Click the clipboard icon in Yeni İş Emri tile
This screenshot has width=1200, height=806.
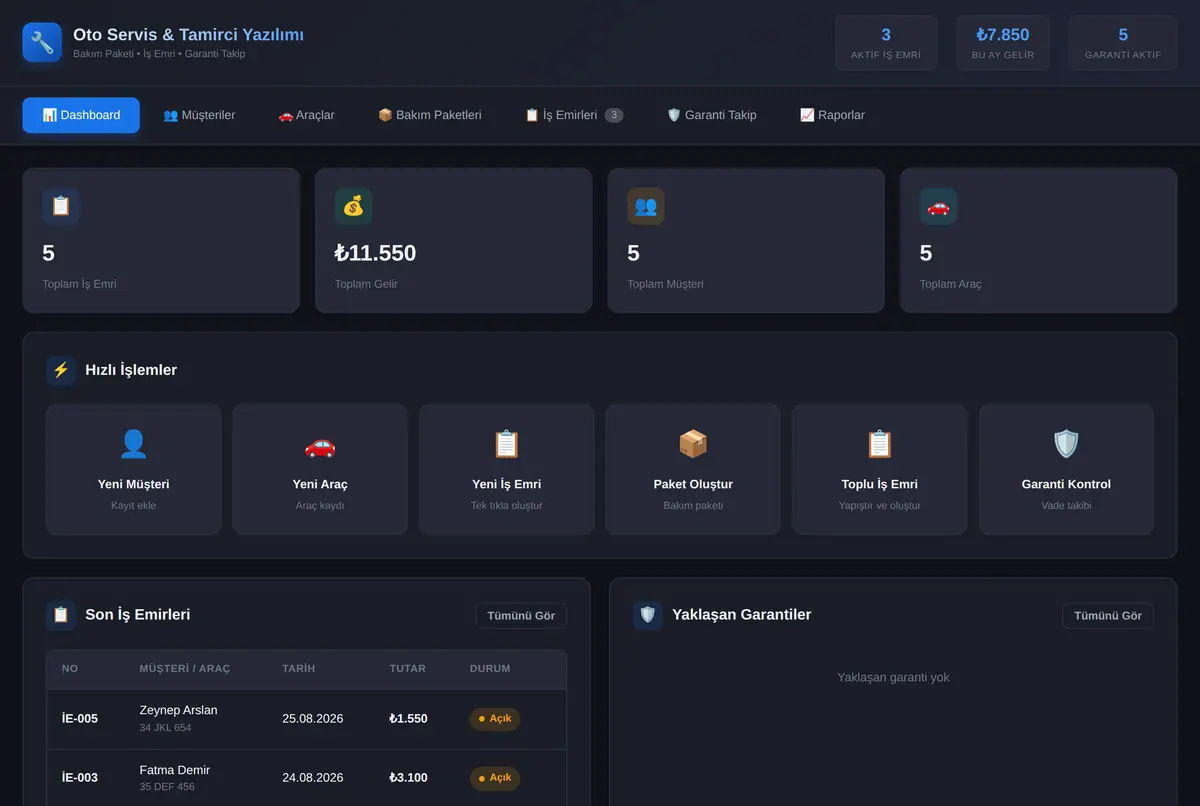(507, 444)
